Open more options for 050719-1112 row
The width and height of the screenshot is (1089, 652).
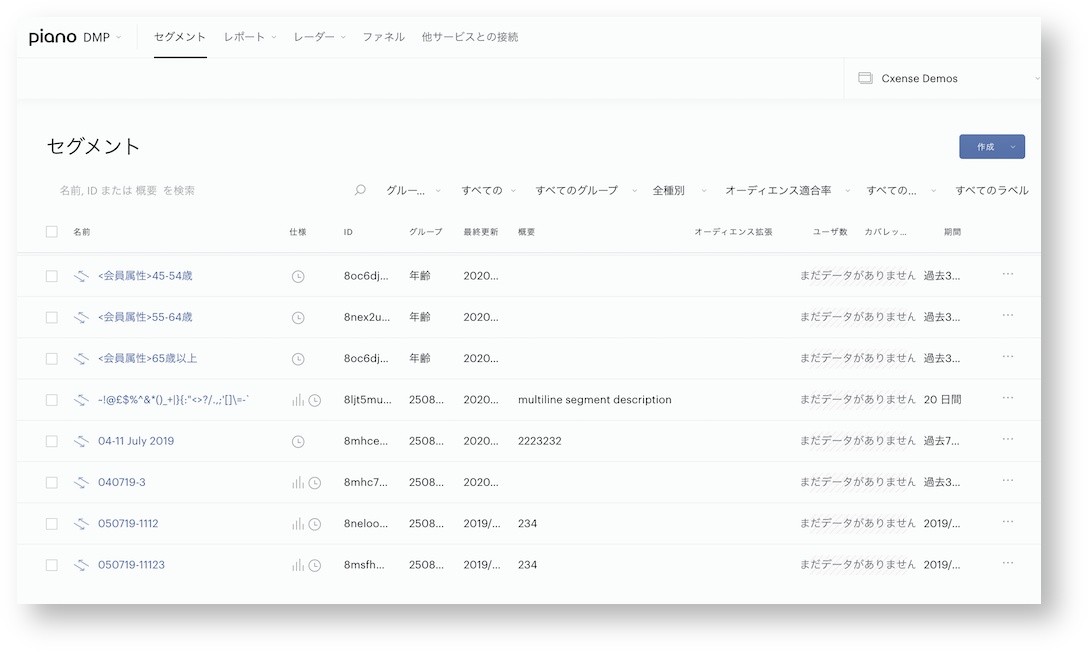[x=1008, y=522]
